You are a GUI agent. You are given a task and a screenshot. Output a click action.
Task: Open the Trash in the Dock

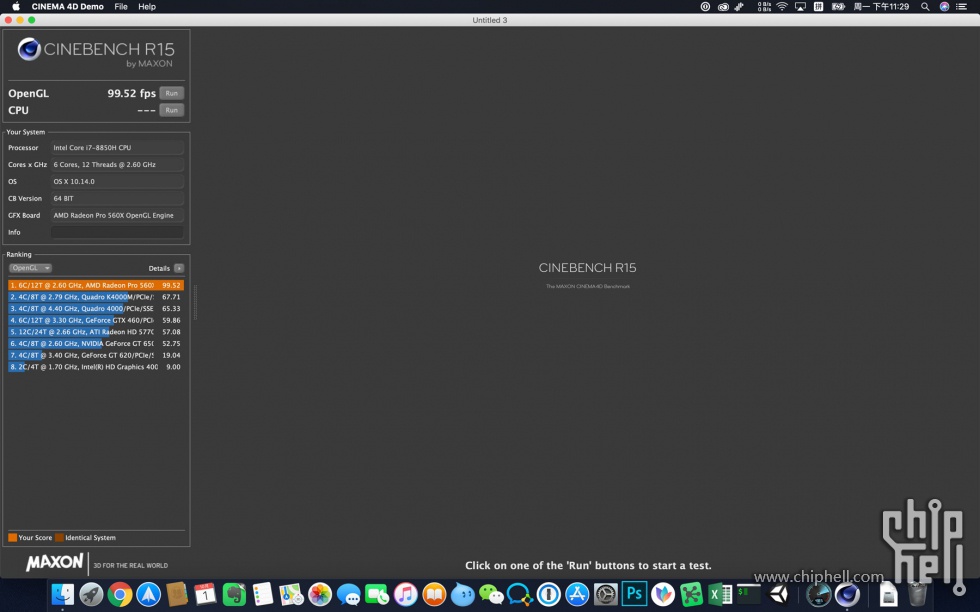[917, 594]
